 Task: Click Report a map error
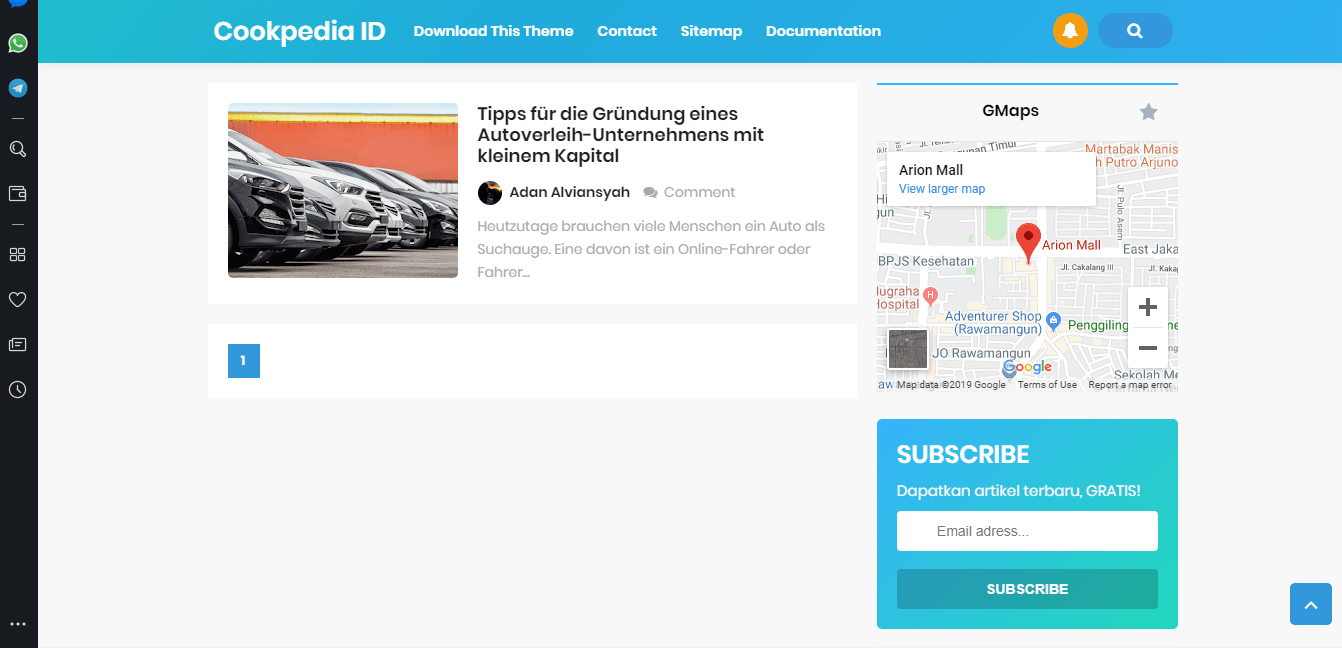1130,385
